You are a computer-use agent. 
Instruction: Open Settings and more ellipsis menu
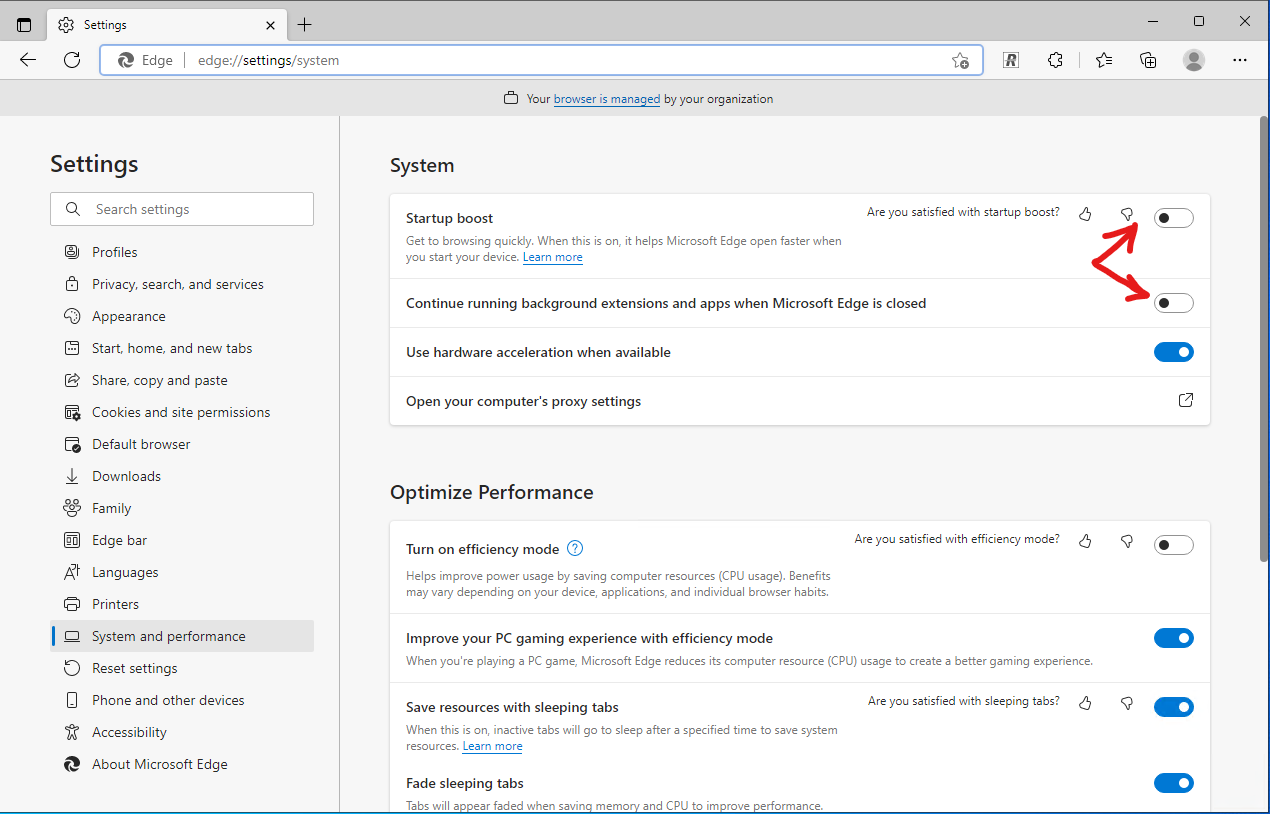(x=1240, y=60)
